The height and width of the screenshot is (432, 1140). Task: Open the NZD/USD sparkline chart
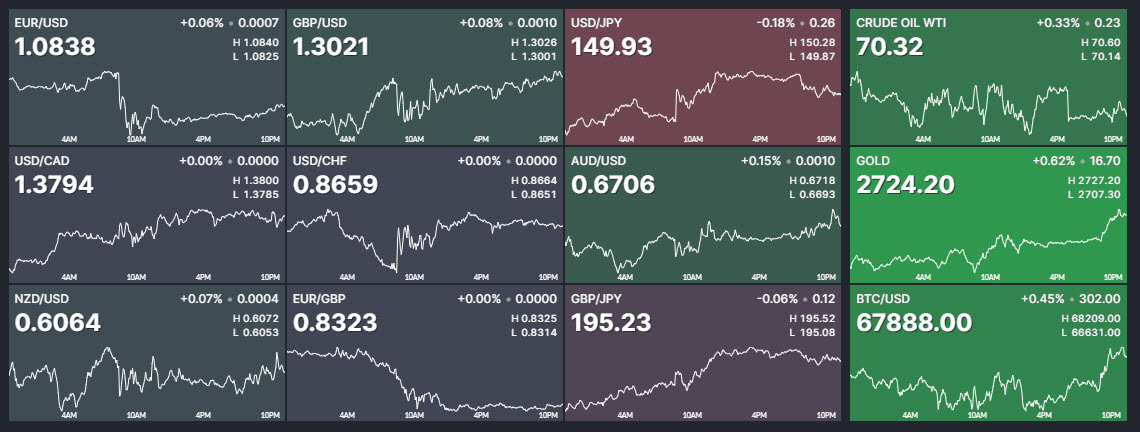[147, 378]
